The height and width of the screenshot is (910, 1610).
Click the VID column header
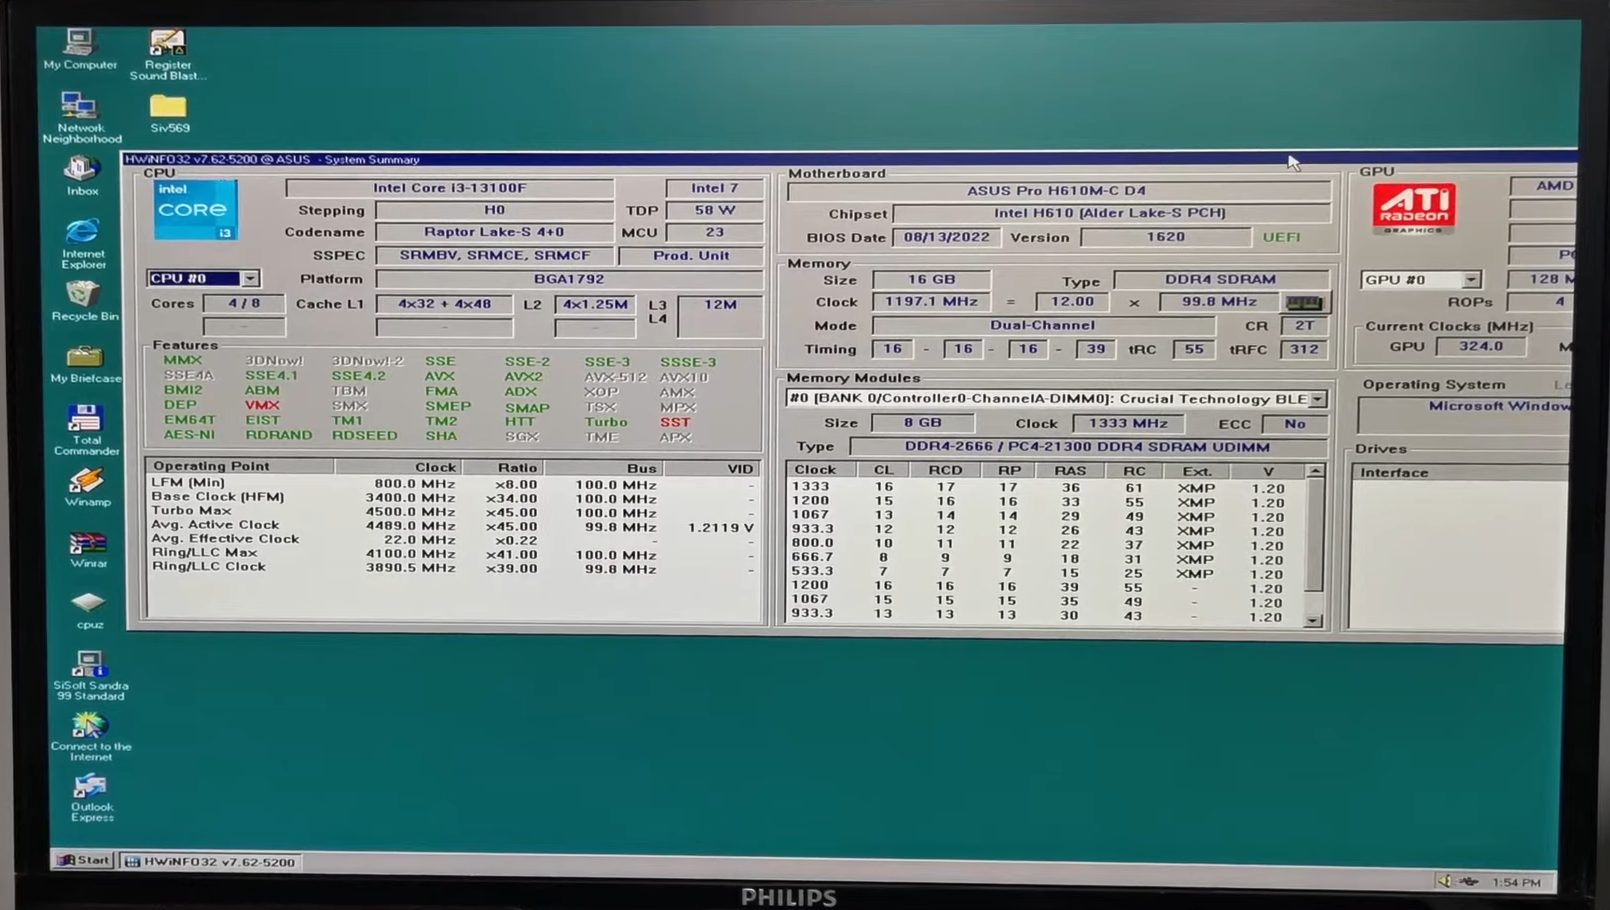point(710,468)
